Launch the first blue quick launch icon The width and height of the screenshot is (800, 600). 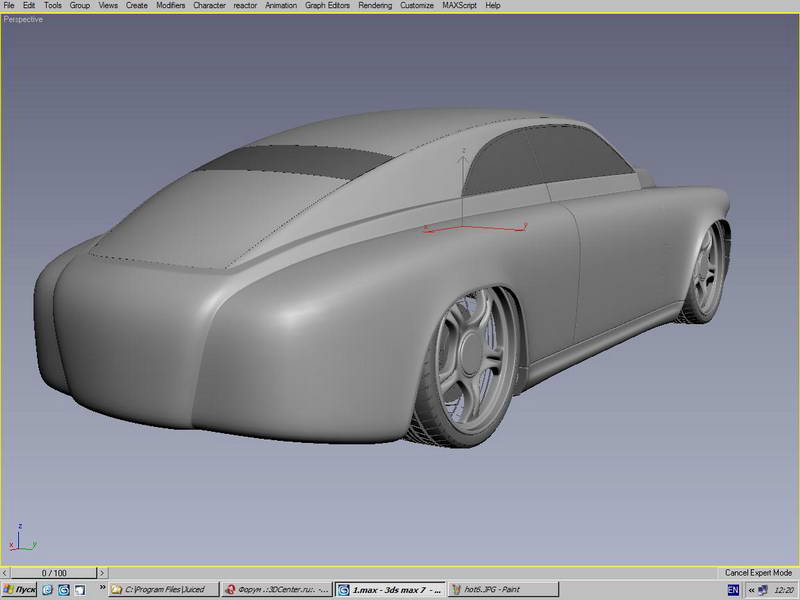tap(47, 590)
